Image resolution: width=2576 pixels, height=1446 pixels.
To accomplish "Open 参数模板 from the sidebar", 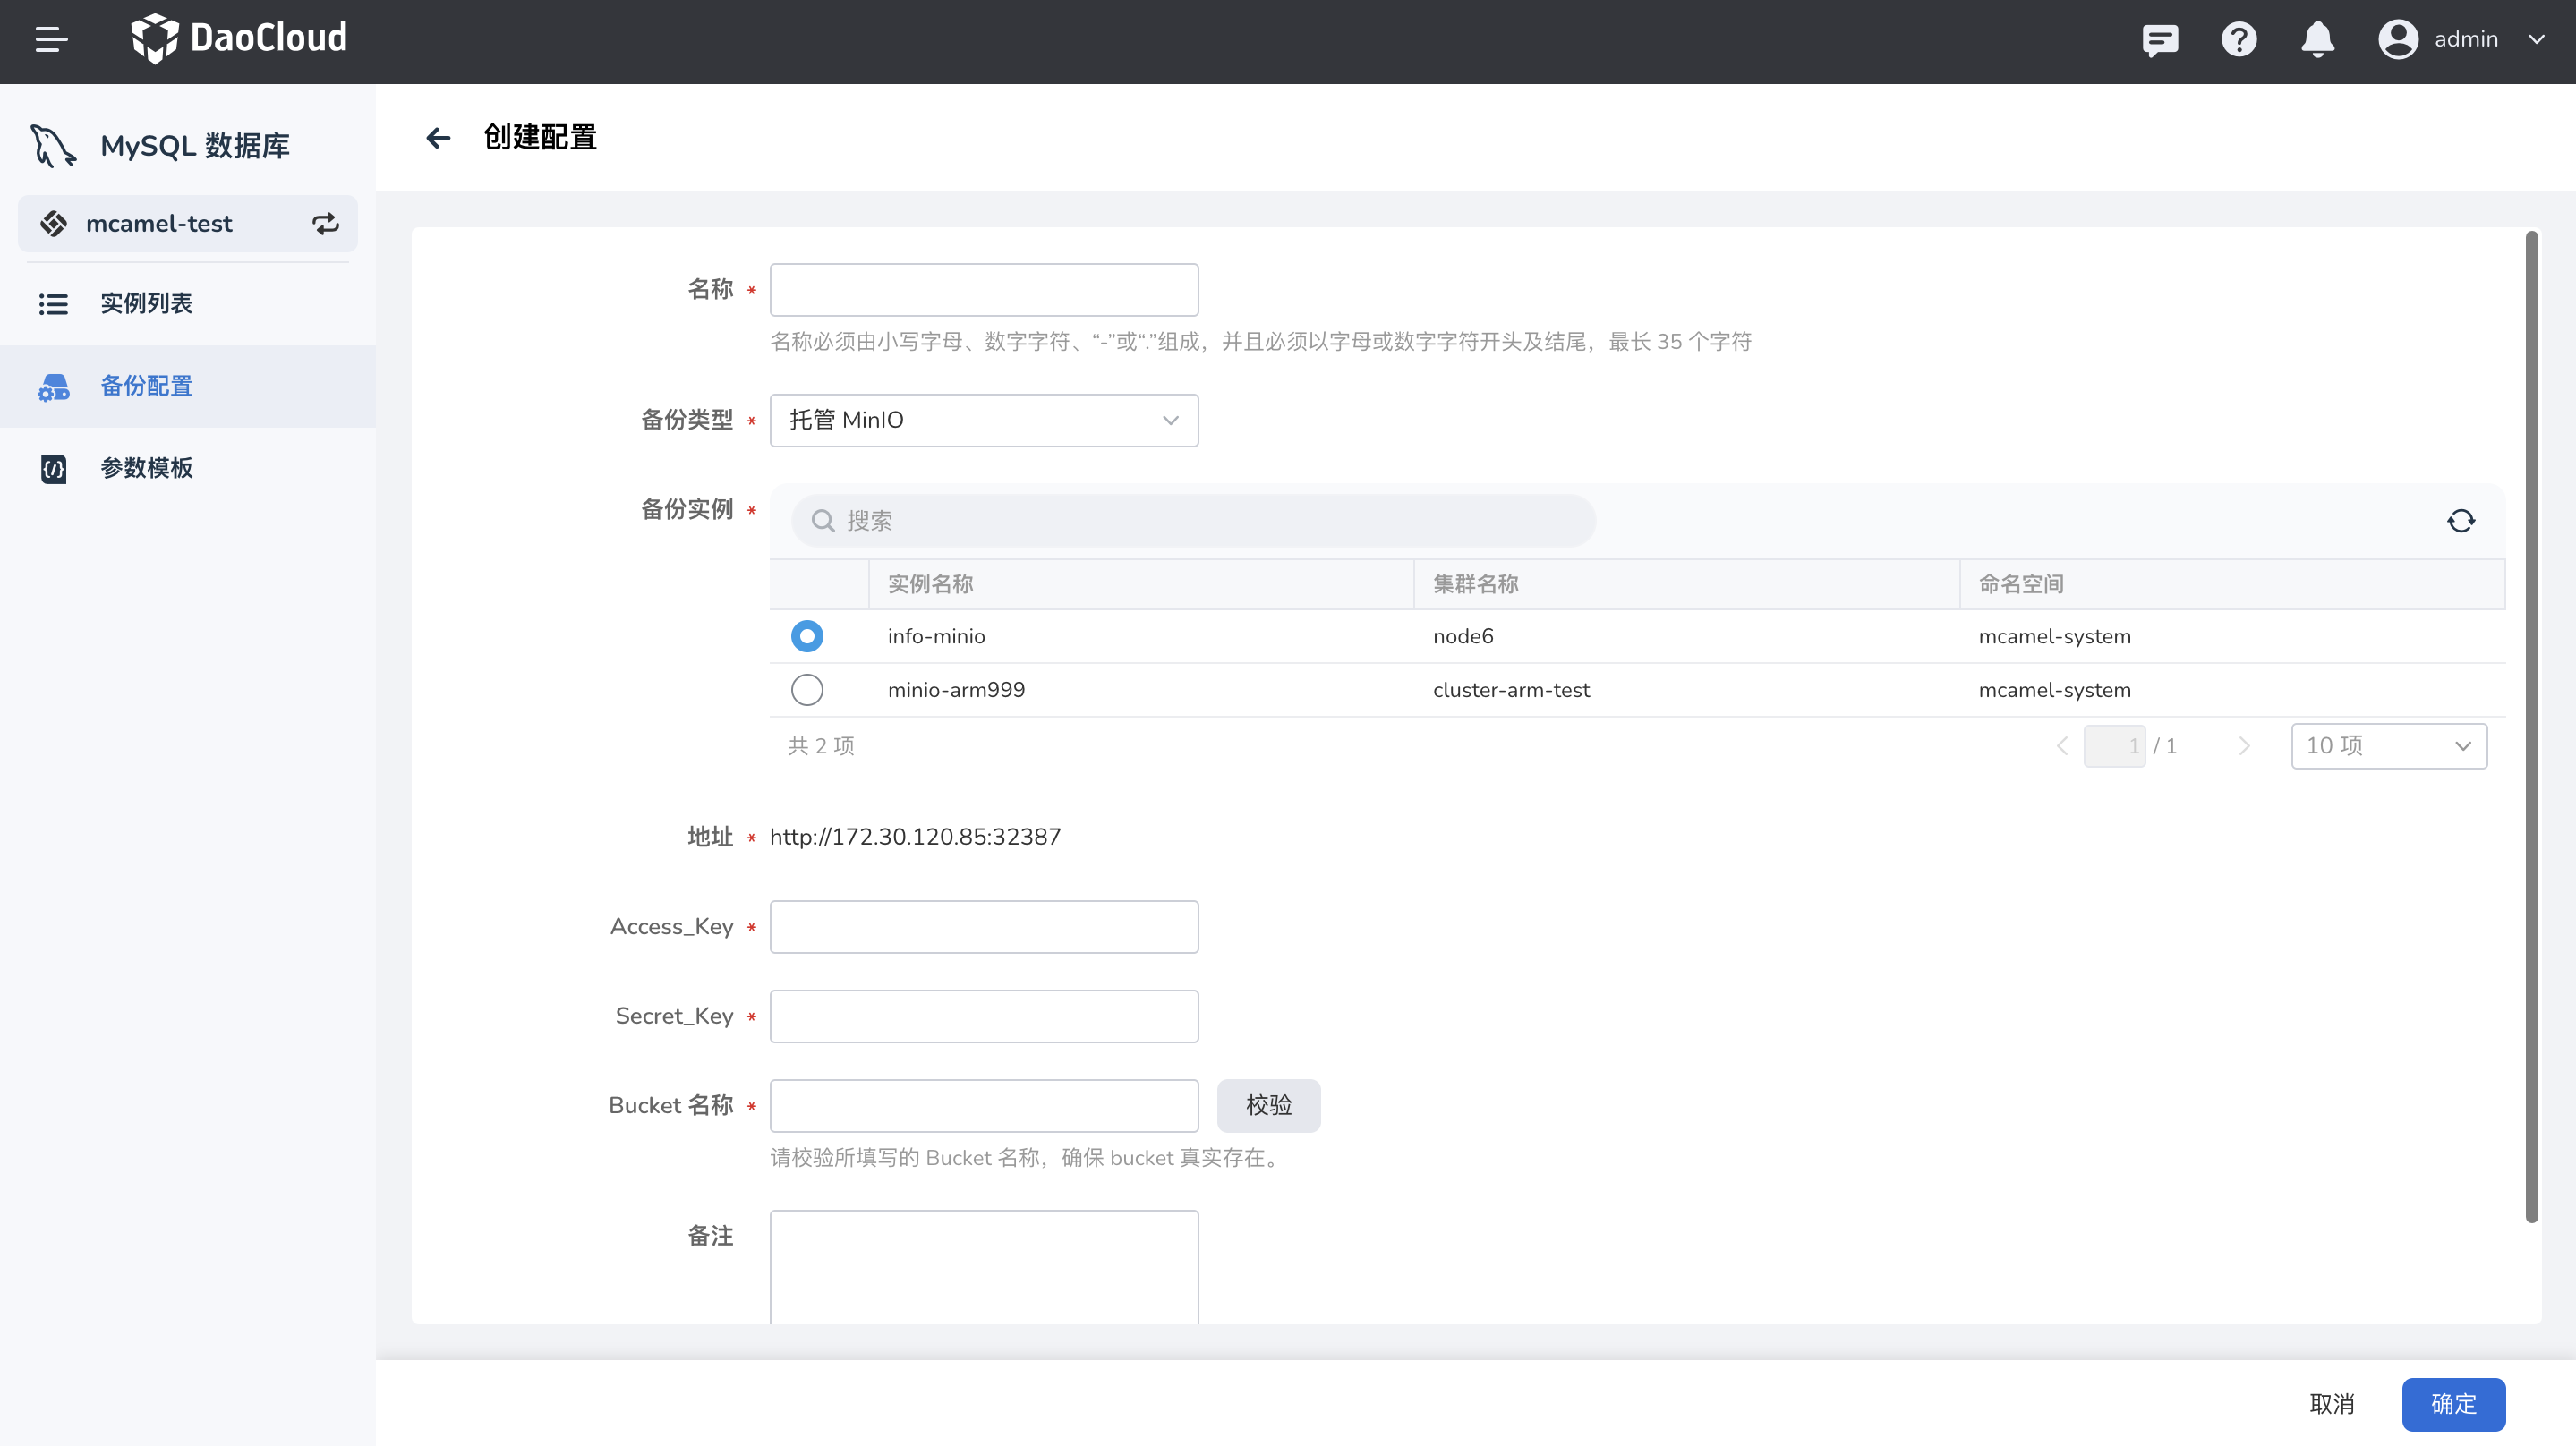I will click(x=146, y=468).
